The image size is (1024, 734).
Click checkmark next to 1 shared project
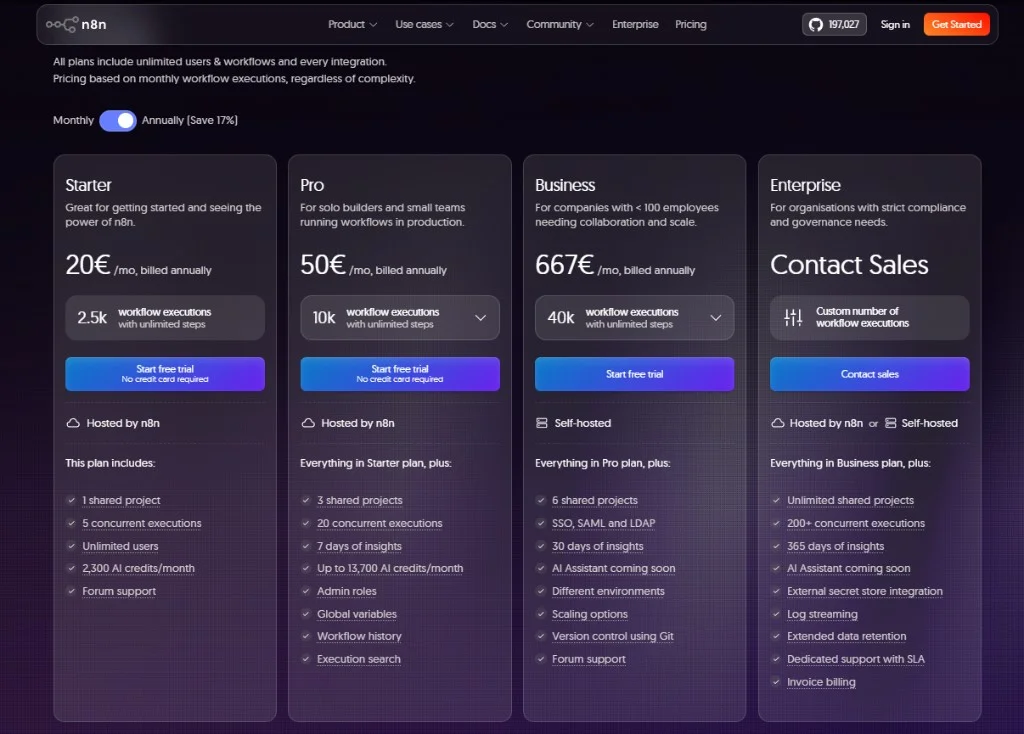point(71,500)
